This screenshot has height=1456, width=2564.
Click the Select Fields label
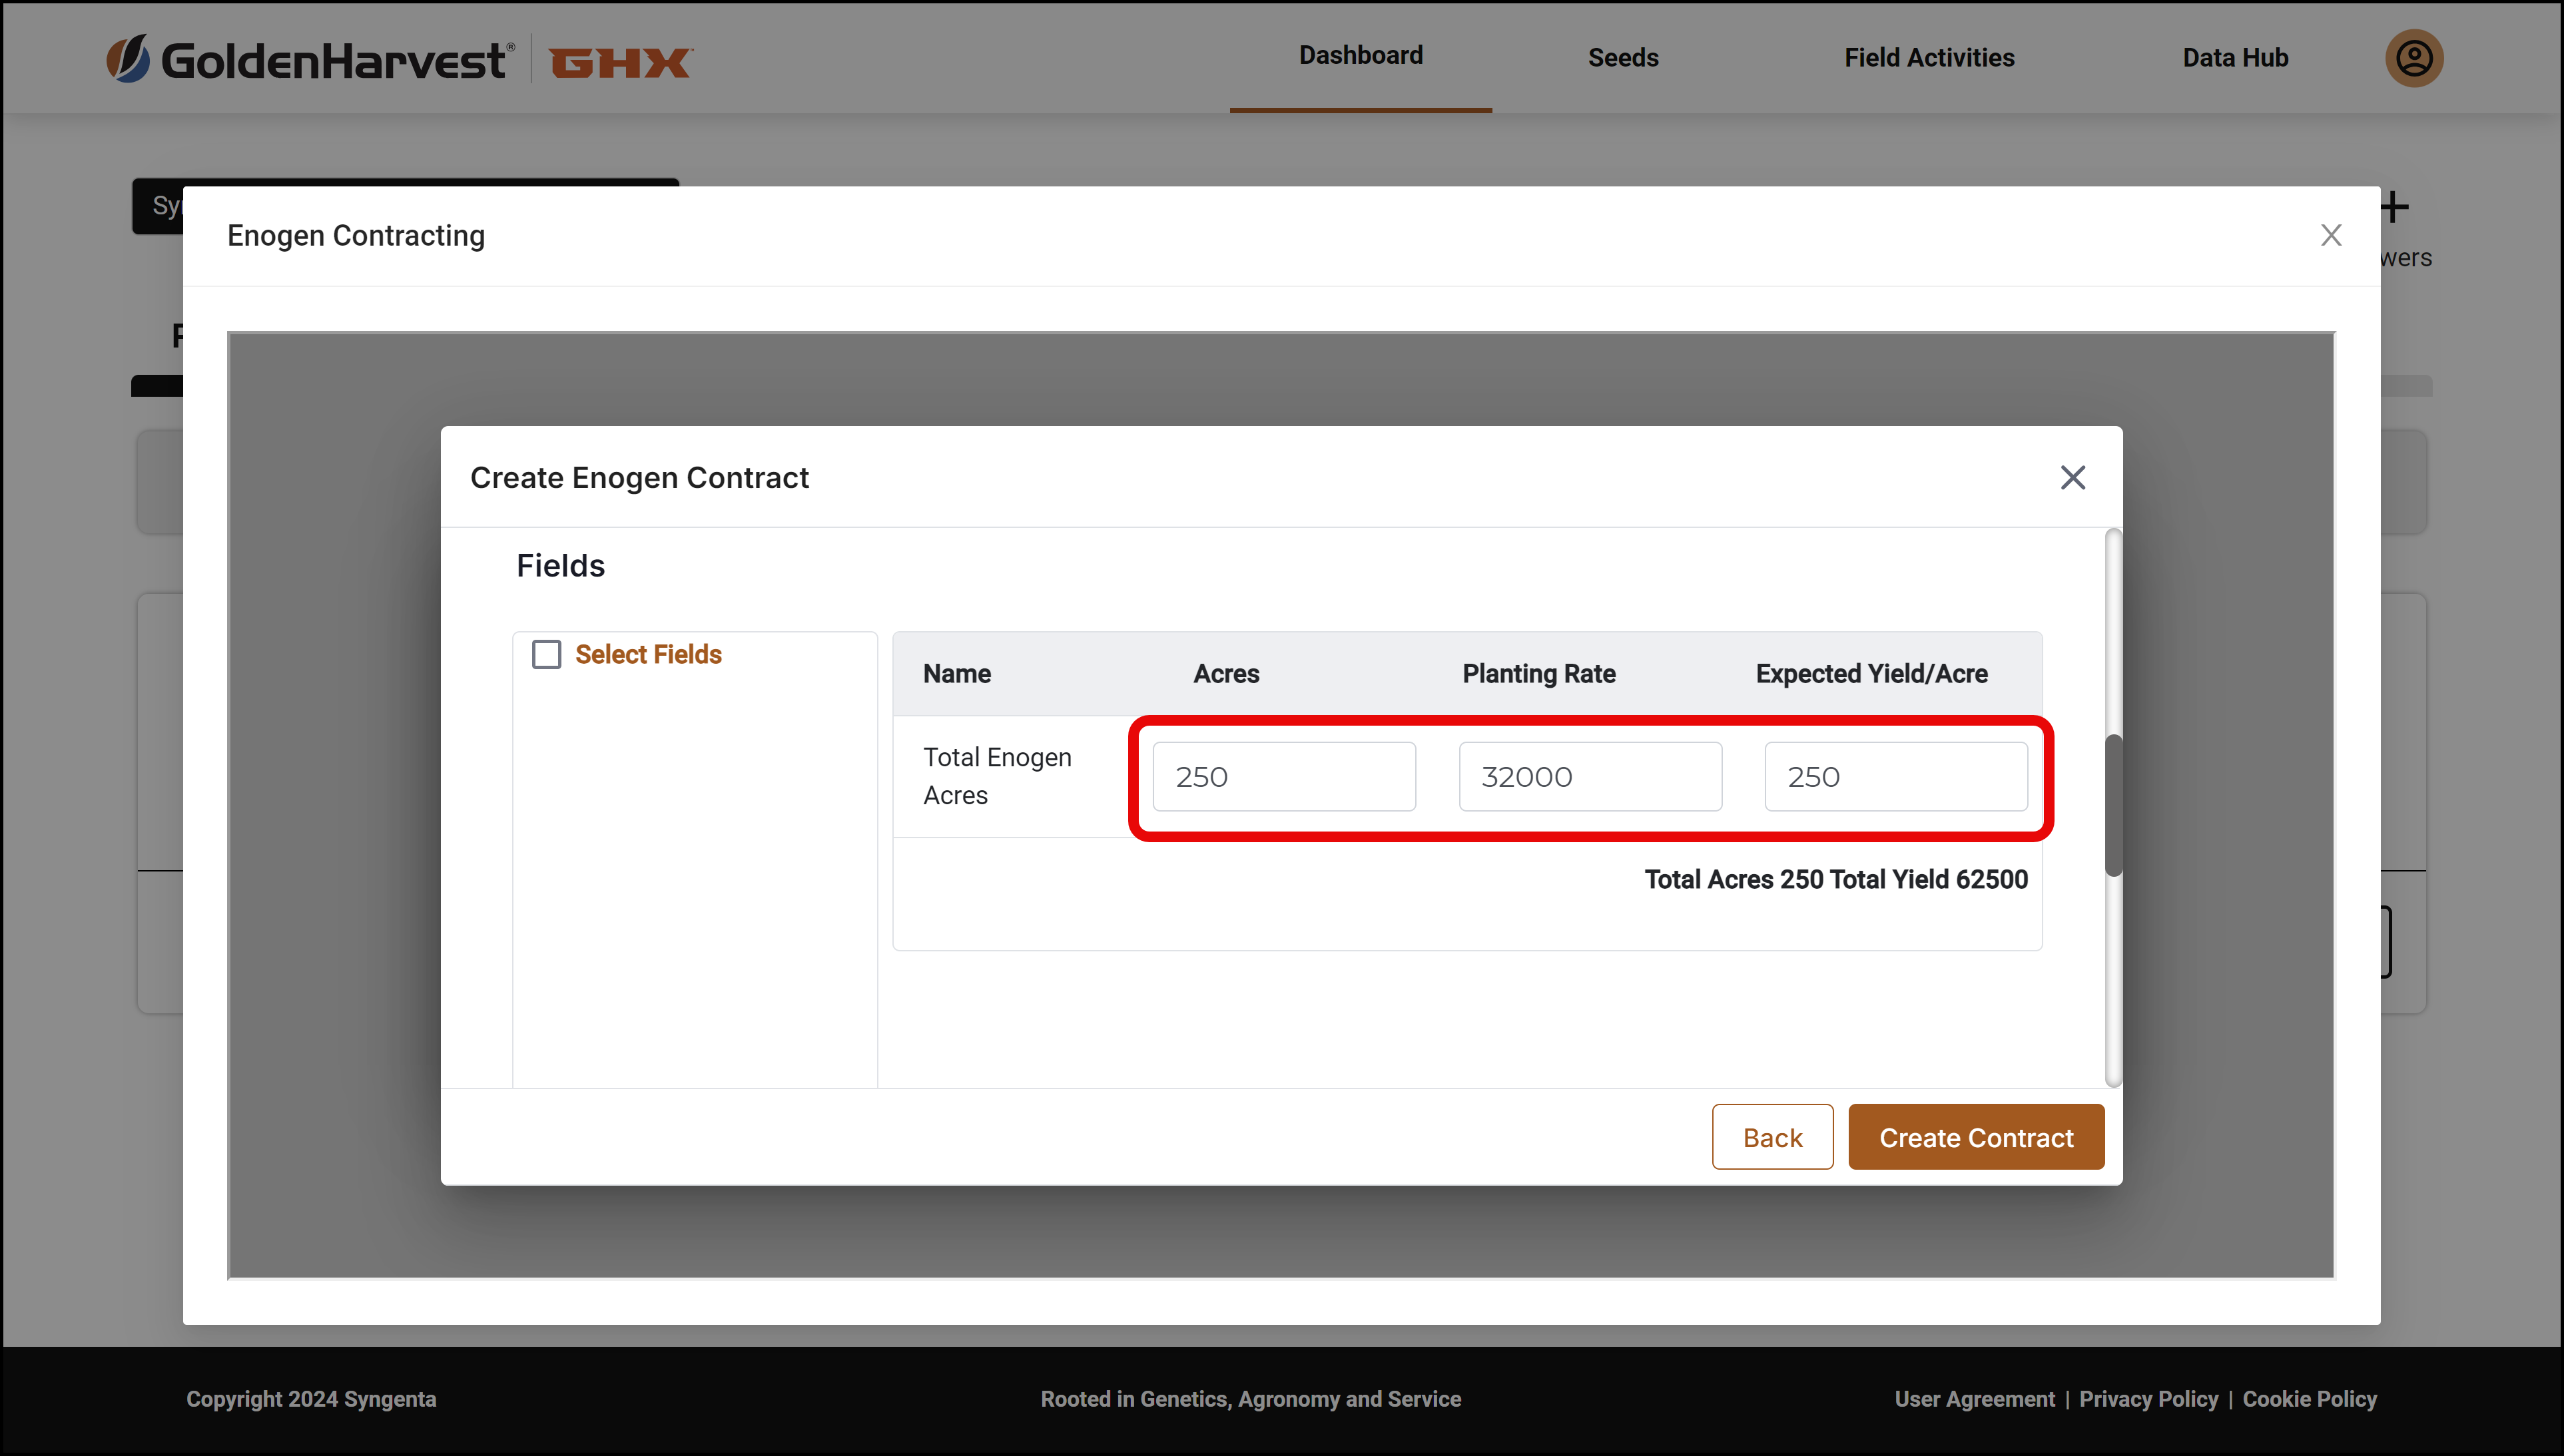[648, 654]
